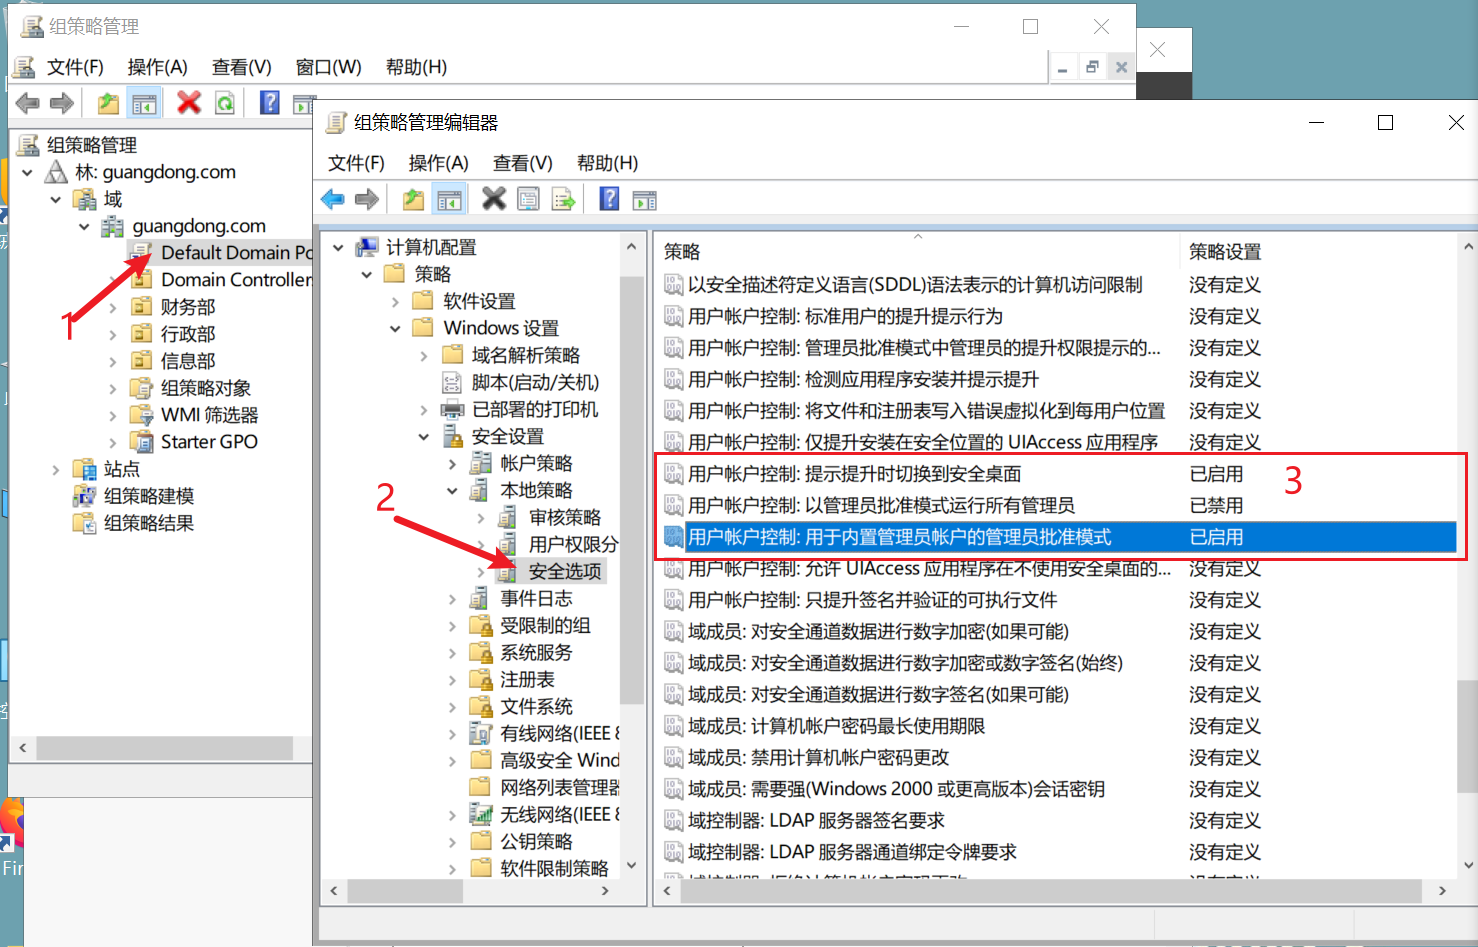Click policy list horizontal scrollbar right arrow

point(1441,890)
